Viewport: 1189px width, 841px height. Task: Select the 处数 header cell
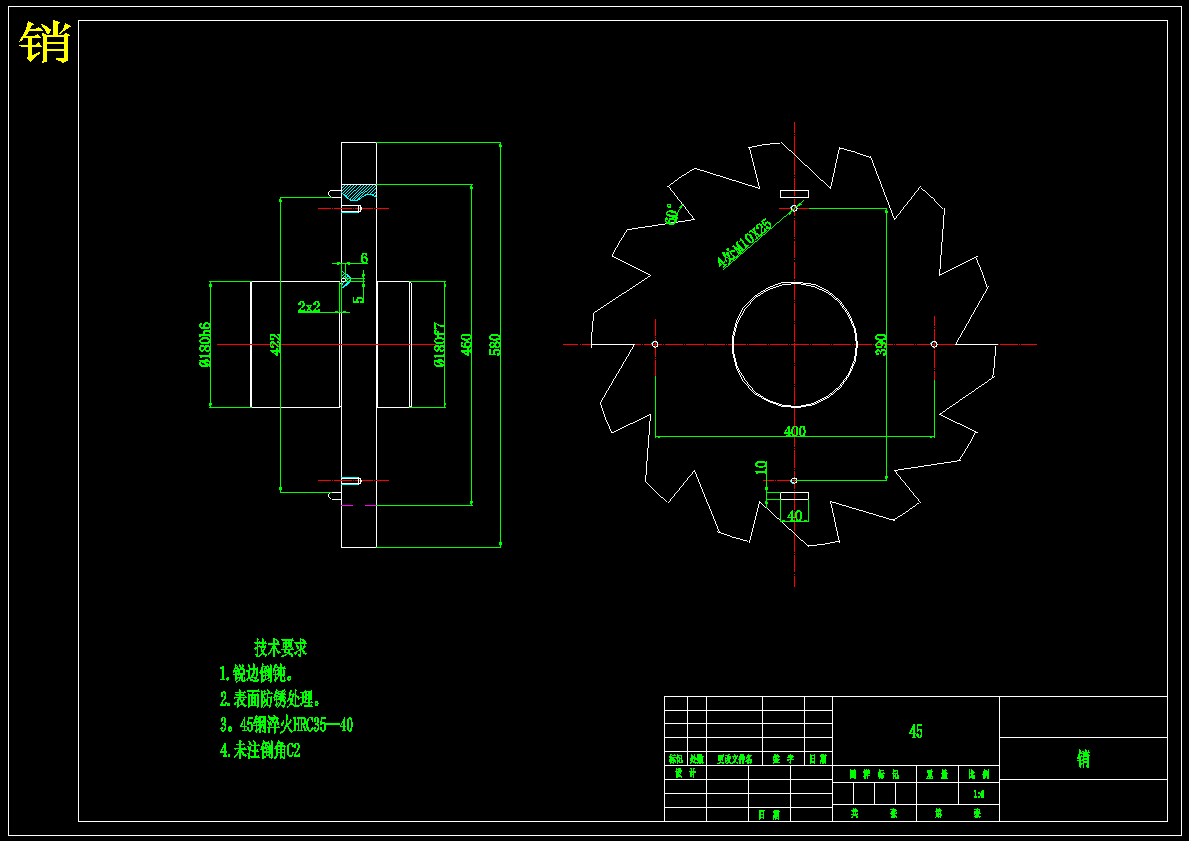[x=696, y=758]
